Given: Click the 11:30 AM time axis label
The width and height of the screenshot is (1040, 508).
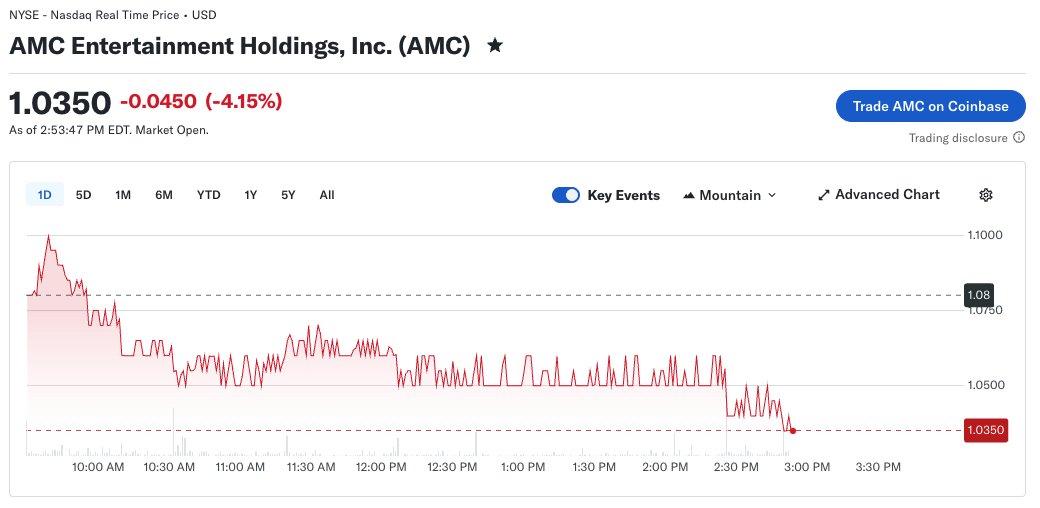Looking at the screenshot, I should point(310,467).
